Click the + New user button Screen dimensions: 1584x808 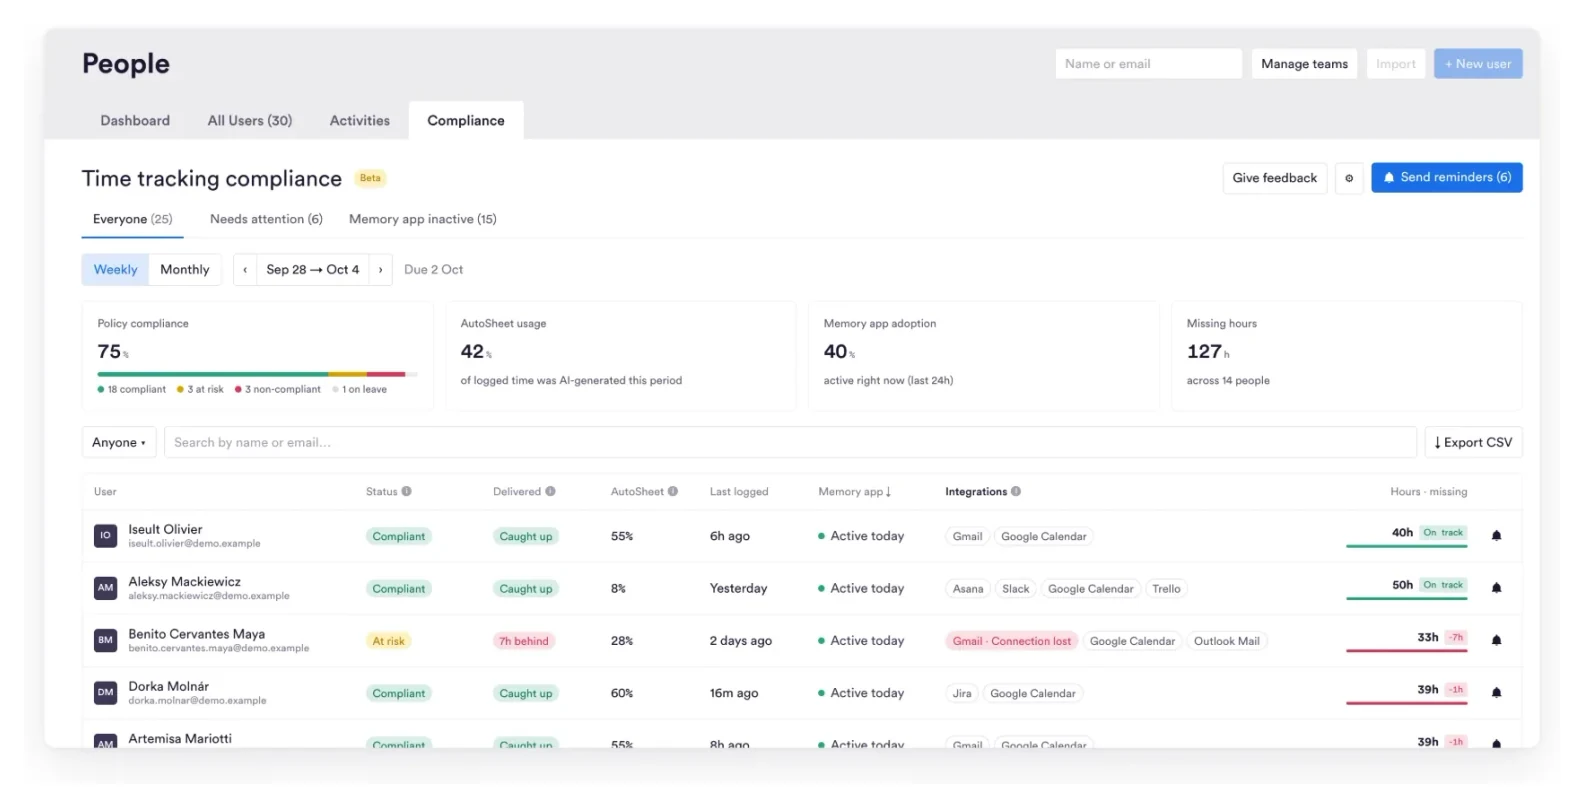point(1478,64)
